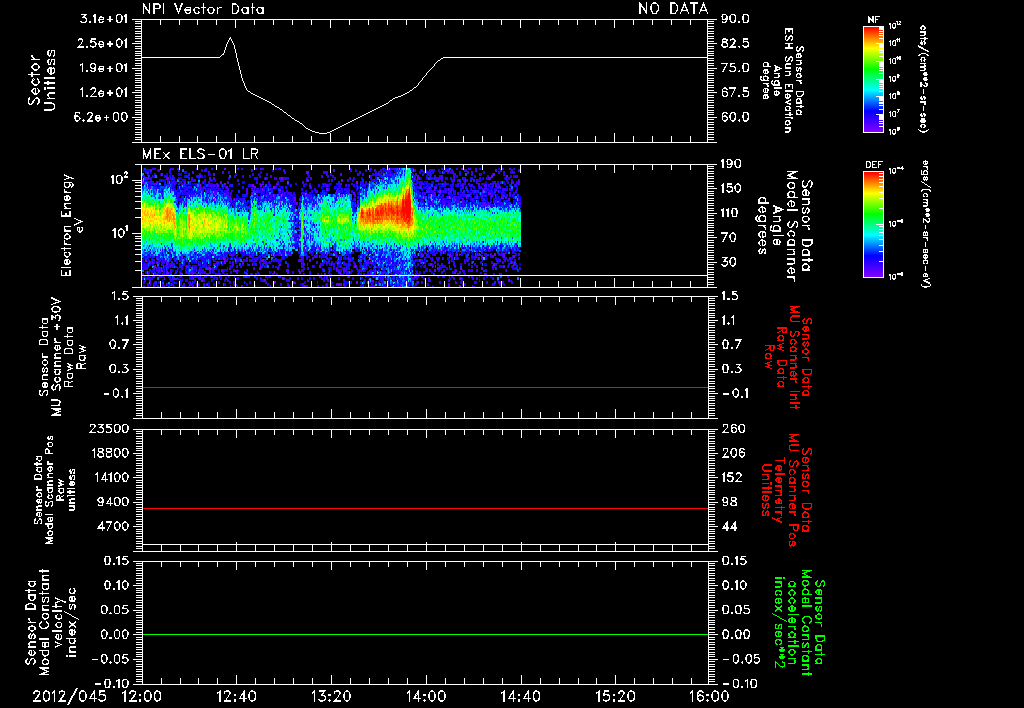Click the 44 telemetry tick label
The width and height of the screenshot is (1024, 708).
pyautogui.click(x=728, y=526)
